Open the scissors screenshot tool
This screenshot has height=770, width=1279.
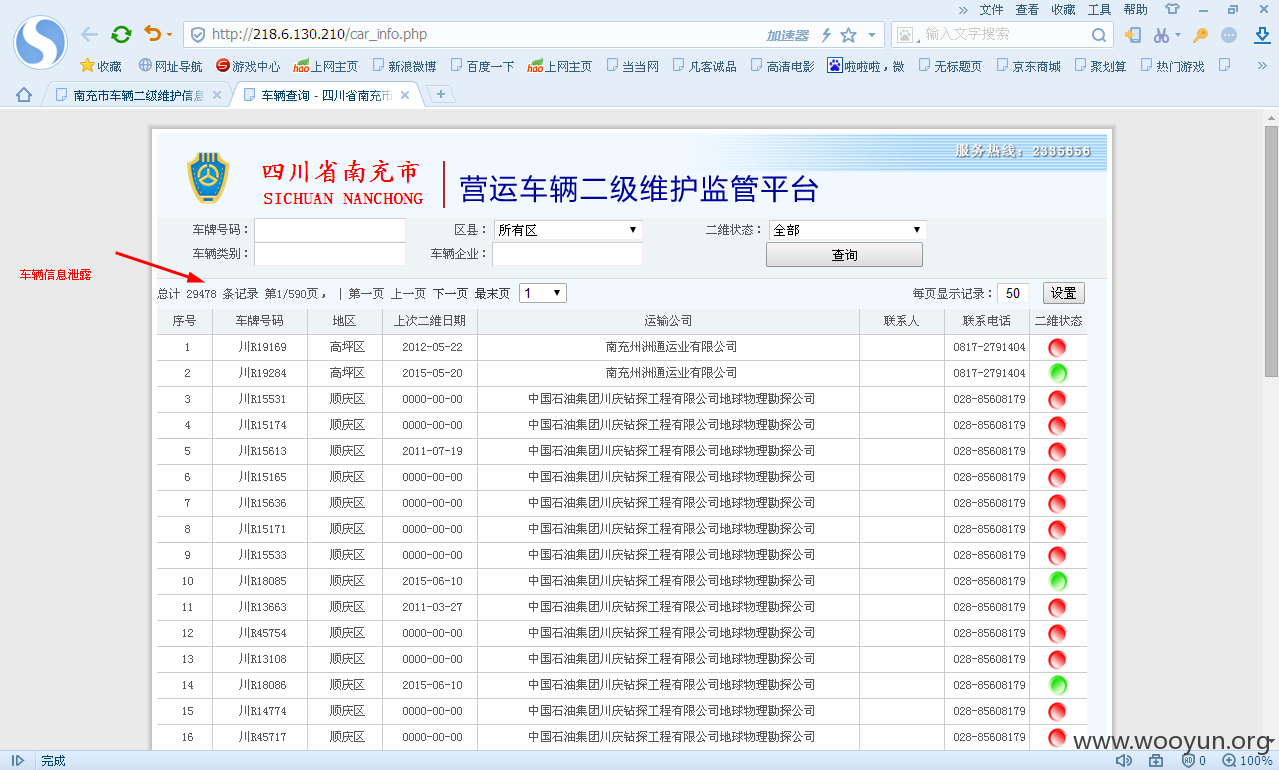(x=1161, y=35)
